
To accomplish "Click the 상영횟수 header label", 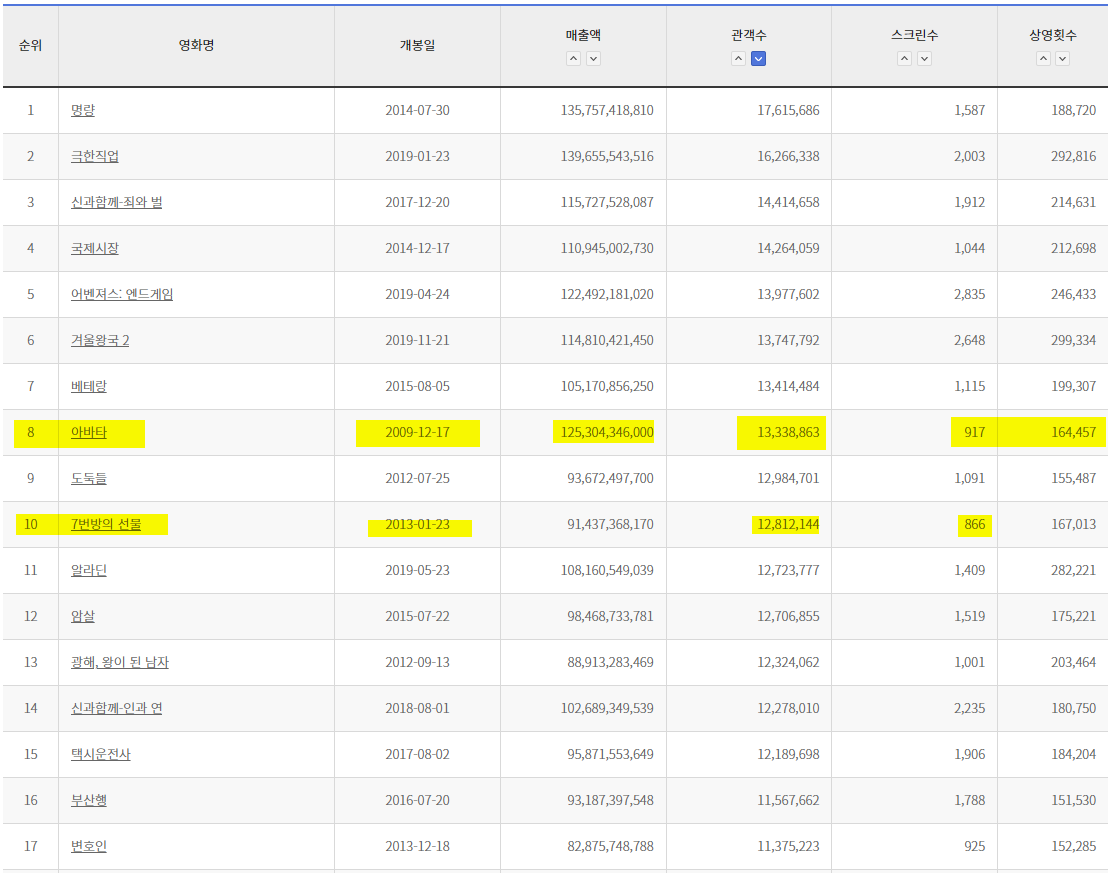I will 1053,35.
